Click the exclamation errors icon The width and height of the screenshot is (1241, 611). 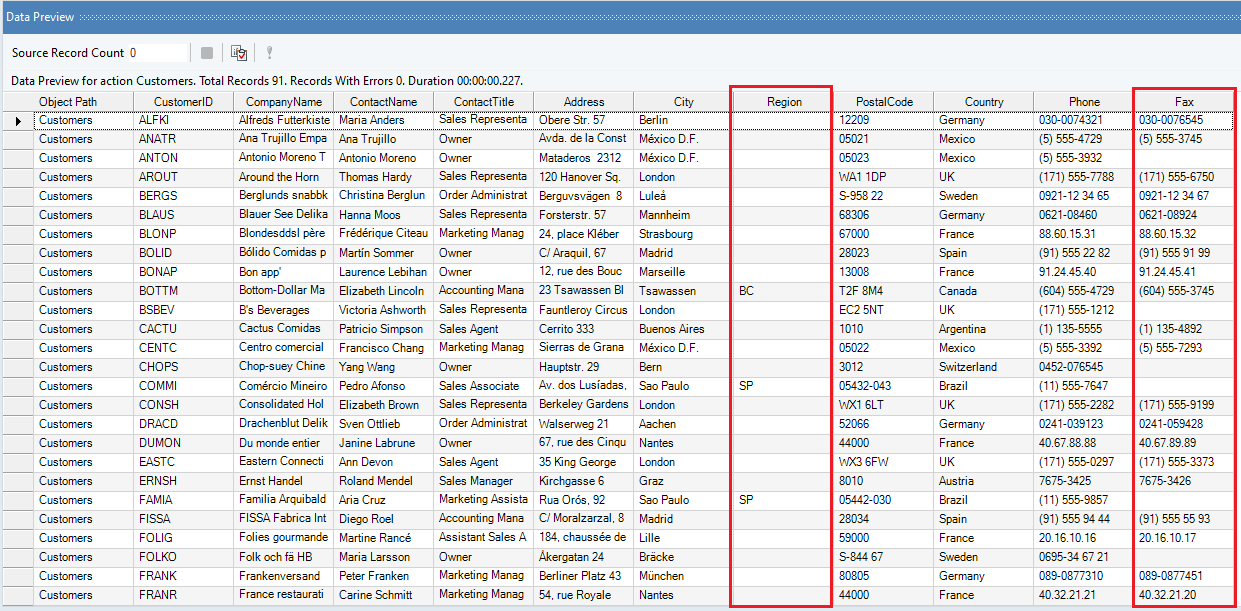tap(269, 53)
